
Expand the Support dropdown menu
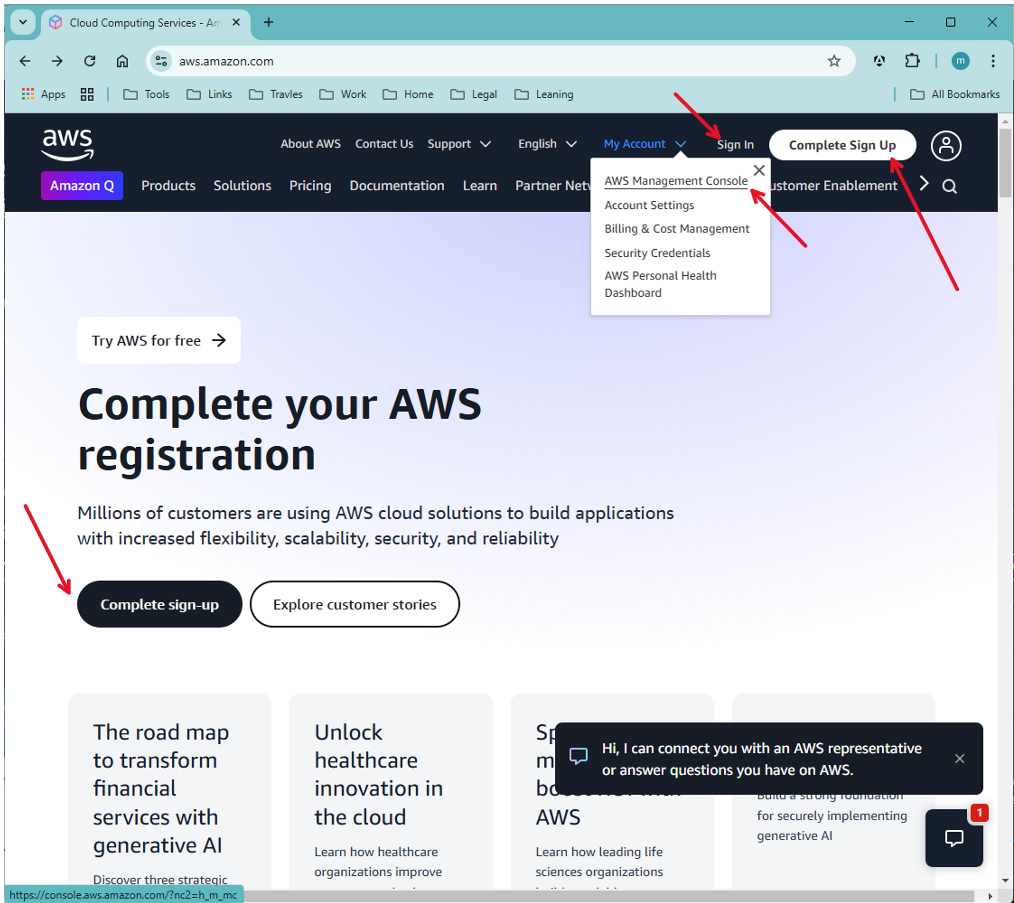[458, 144]
